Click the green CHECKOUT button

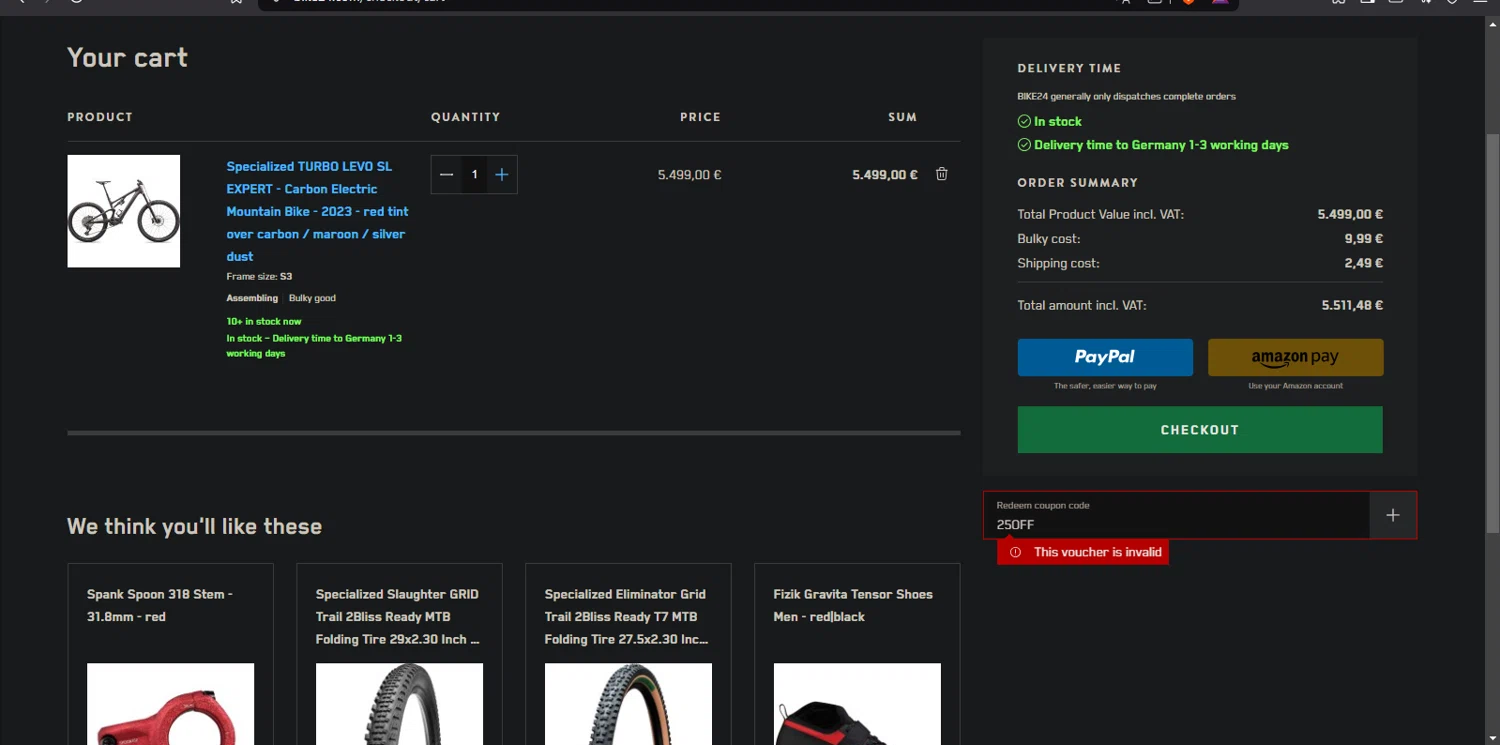click(x=1200, y=430)
